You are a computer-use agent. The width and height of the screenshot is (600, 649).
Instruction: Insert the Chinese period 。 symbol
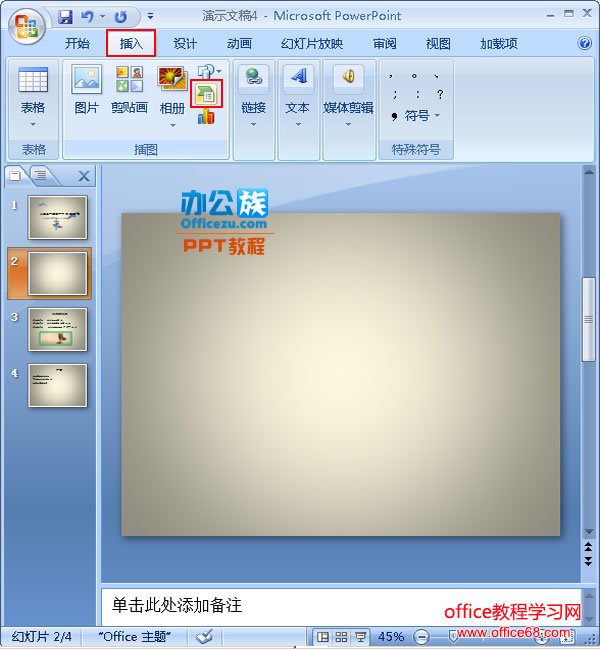pyautogui.click(x=414, y=76)
